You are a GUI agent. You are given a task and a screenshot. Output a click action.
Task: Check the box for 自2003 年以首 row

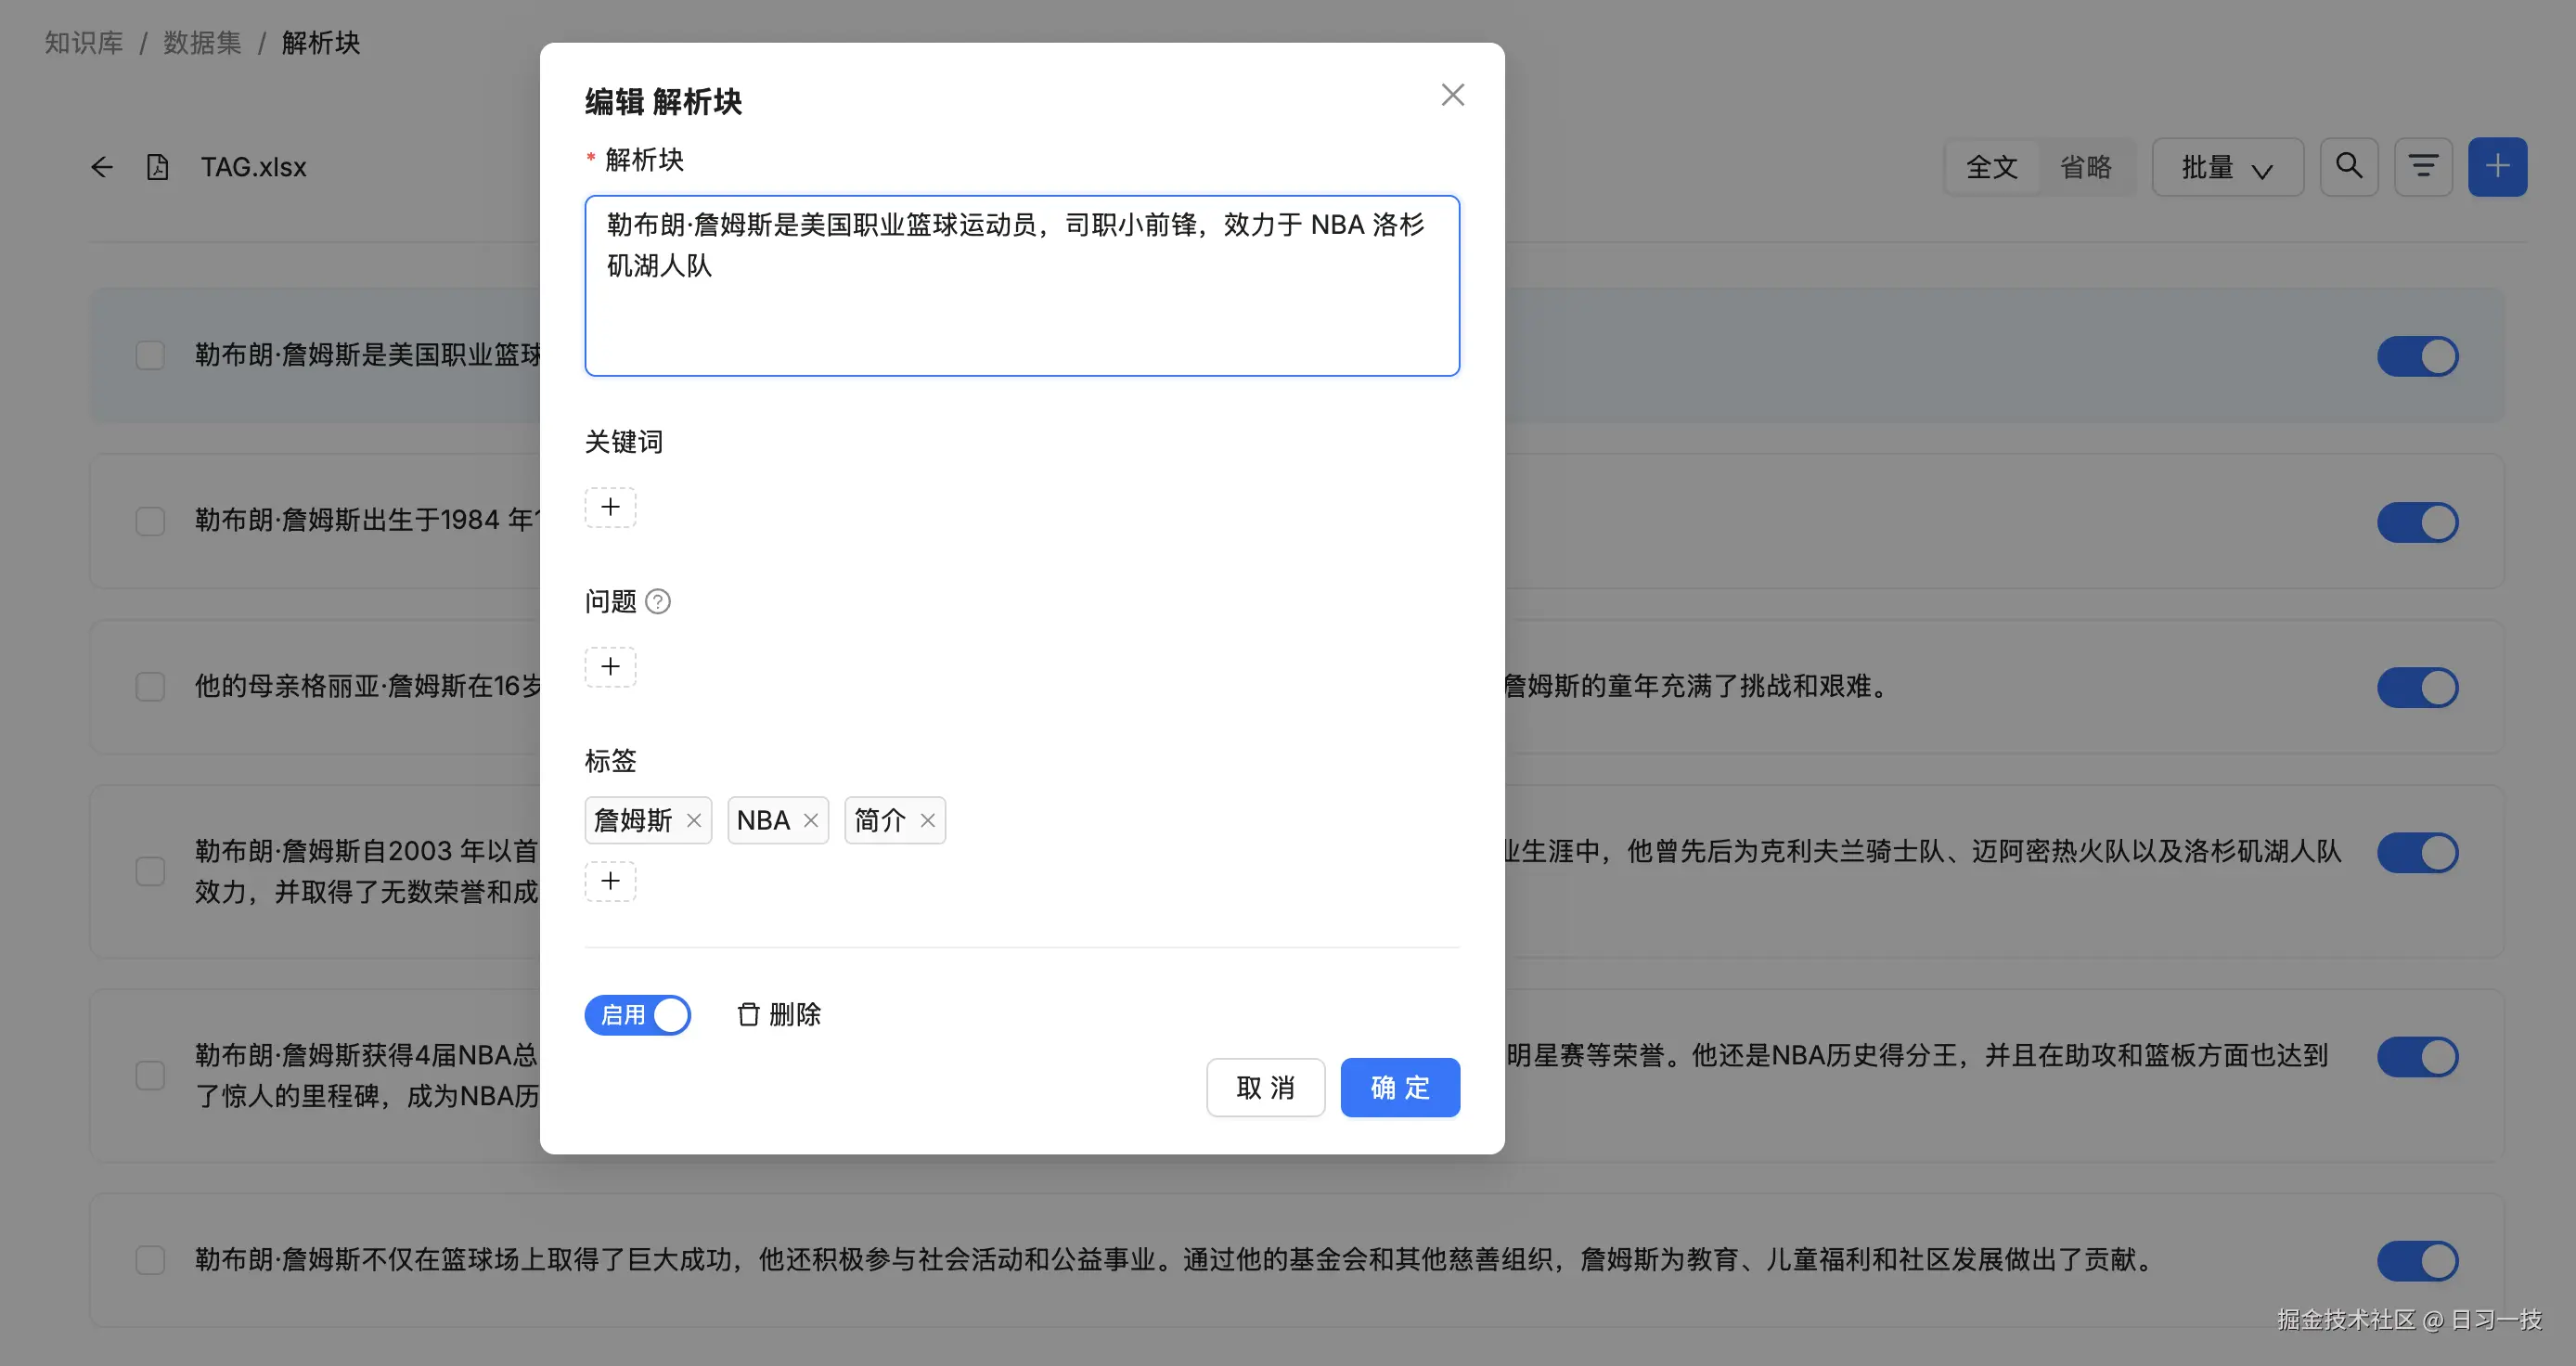pyautogui.click(x=150, y=871)
